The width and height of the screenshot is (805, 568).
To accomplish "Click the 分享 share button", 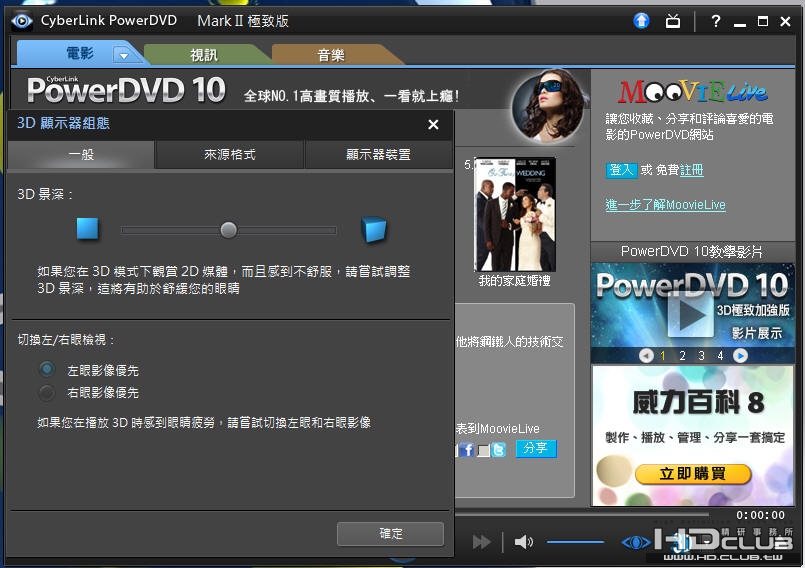I will point(536,448).
